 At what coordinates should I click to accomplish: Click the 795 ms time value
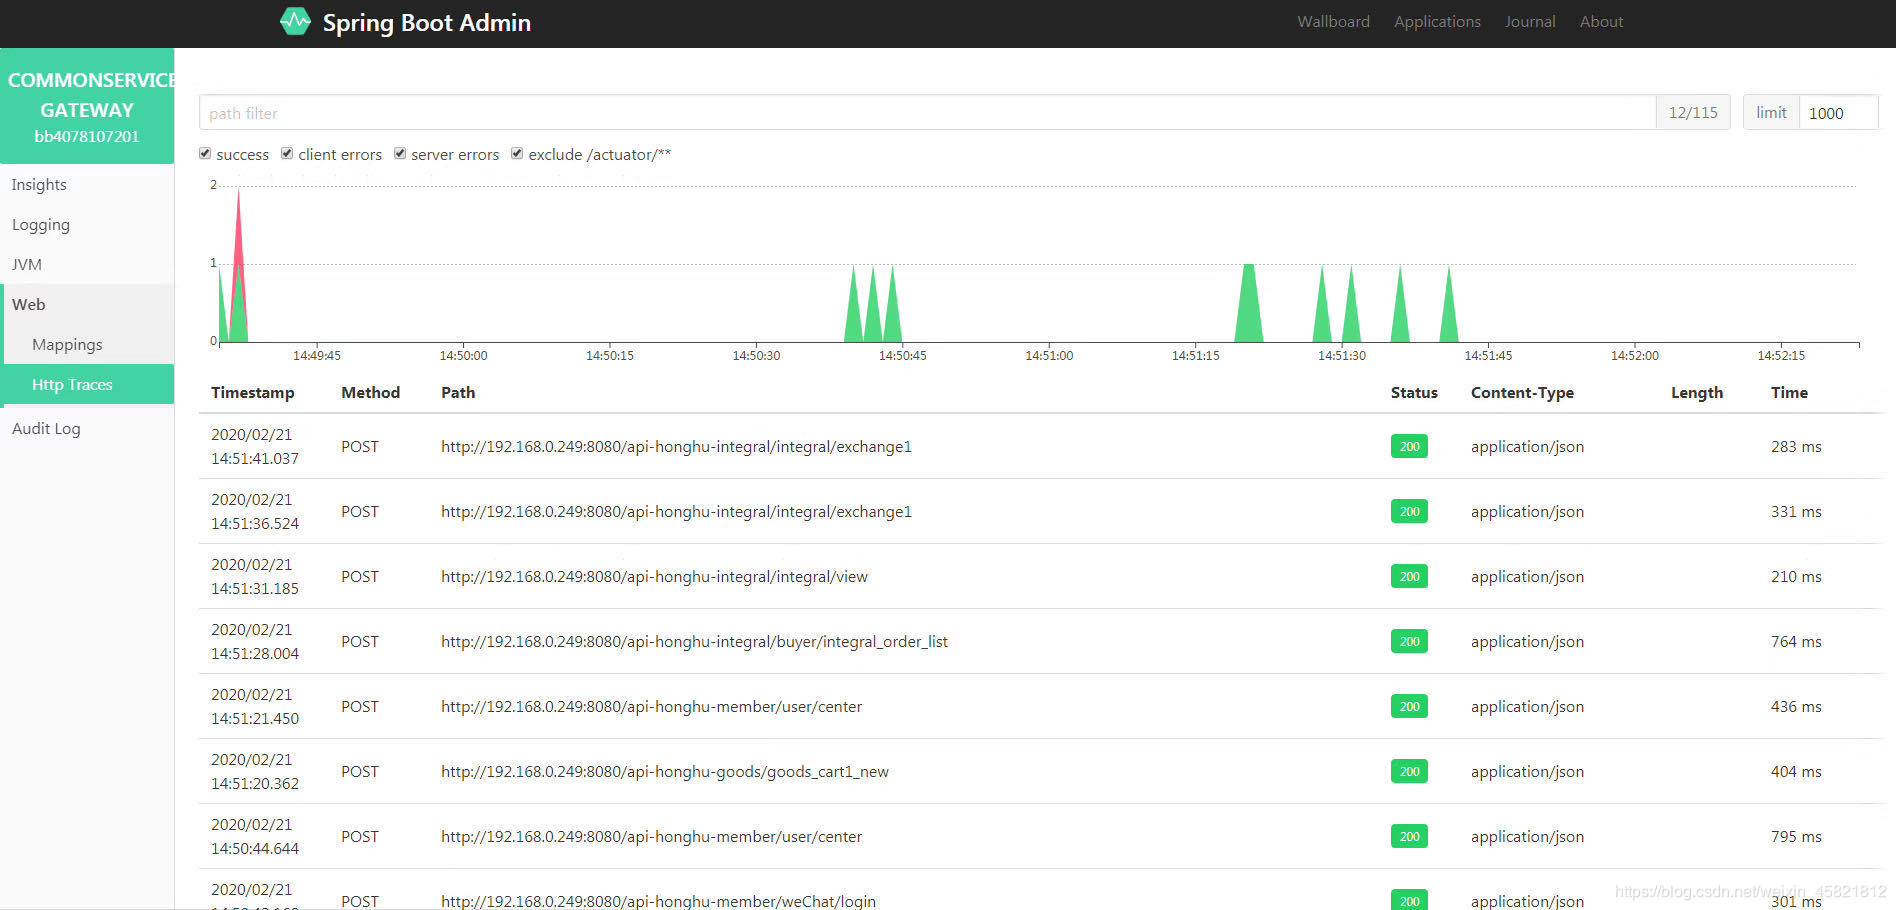tap(1796, 837)
